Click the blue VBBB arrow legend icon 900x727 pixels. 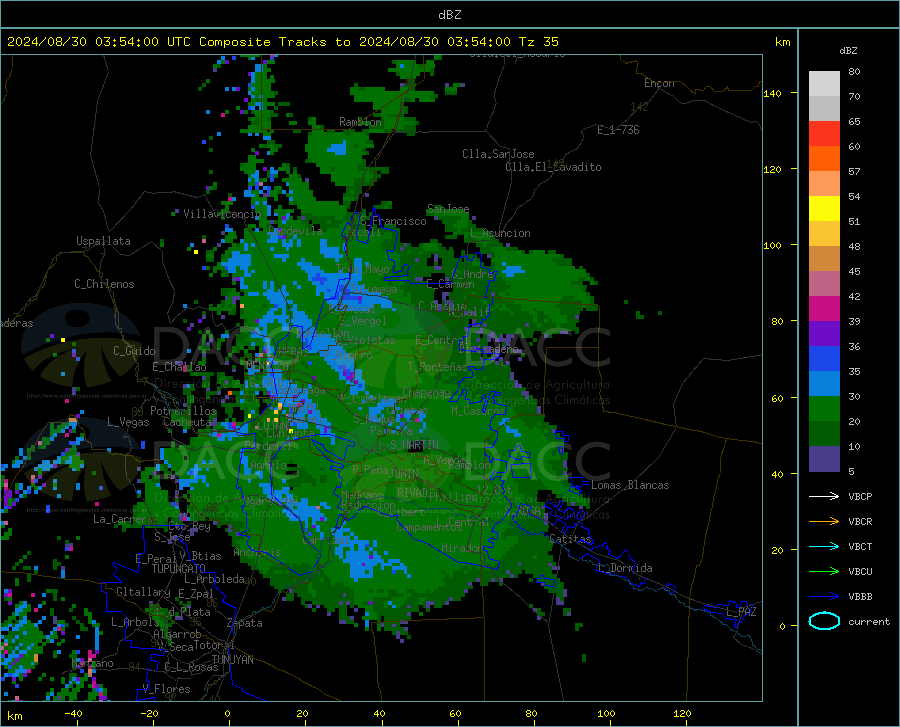[824, 596]
